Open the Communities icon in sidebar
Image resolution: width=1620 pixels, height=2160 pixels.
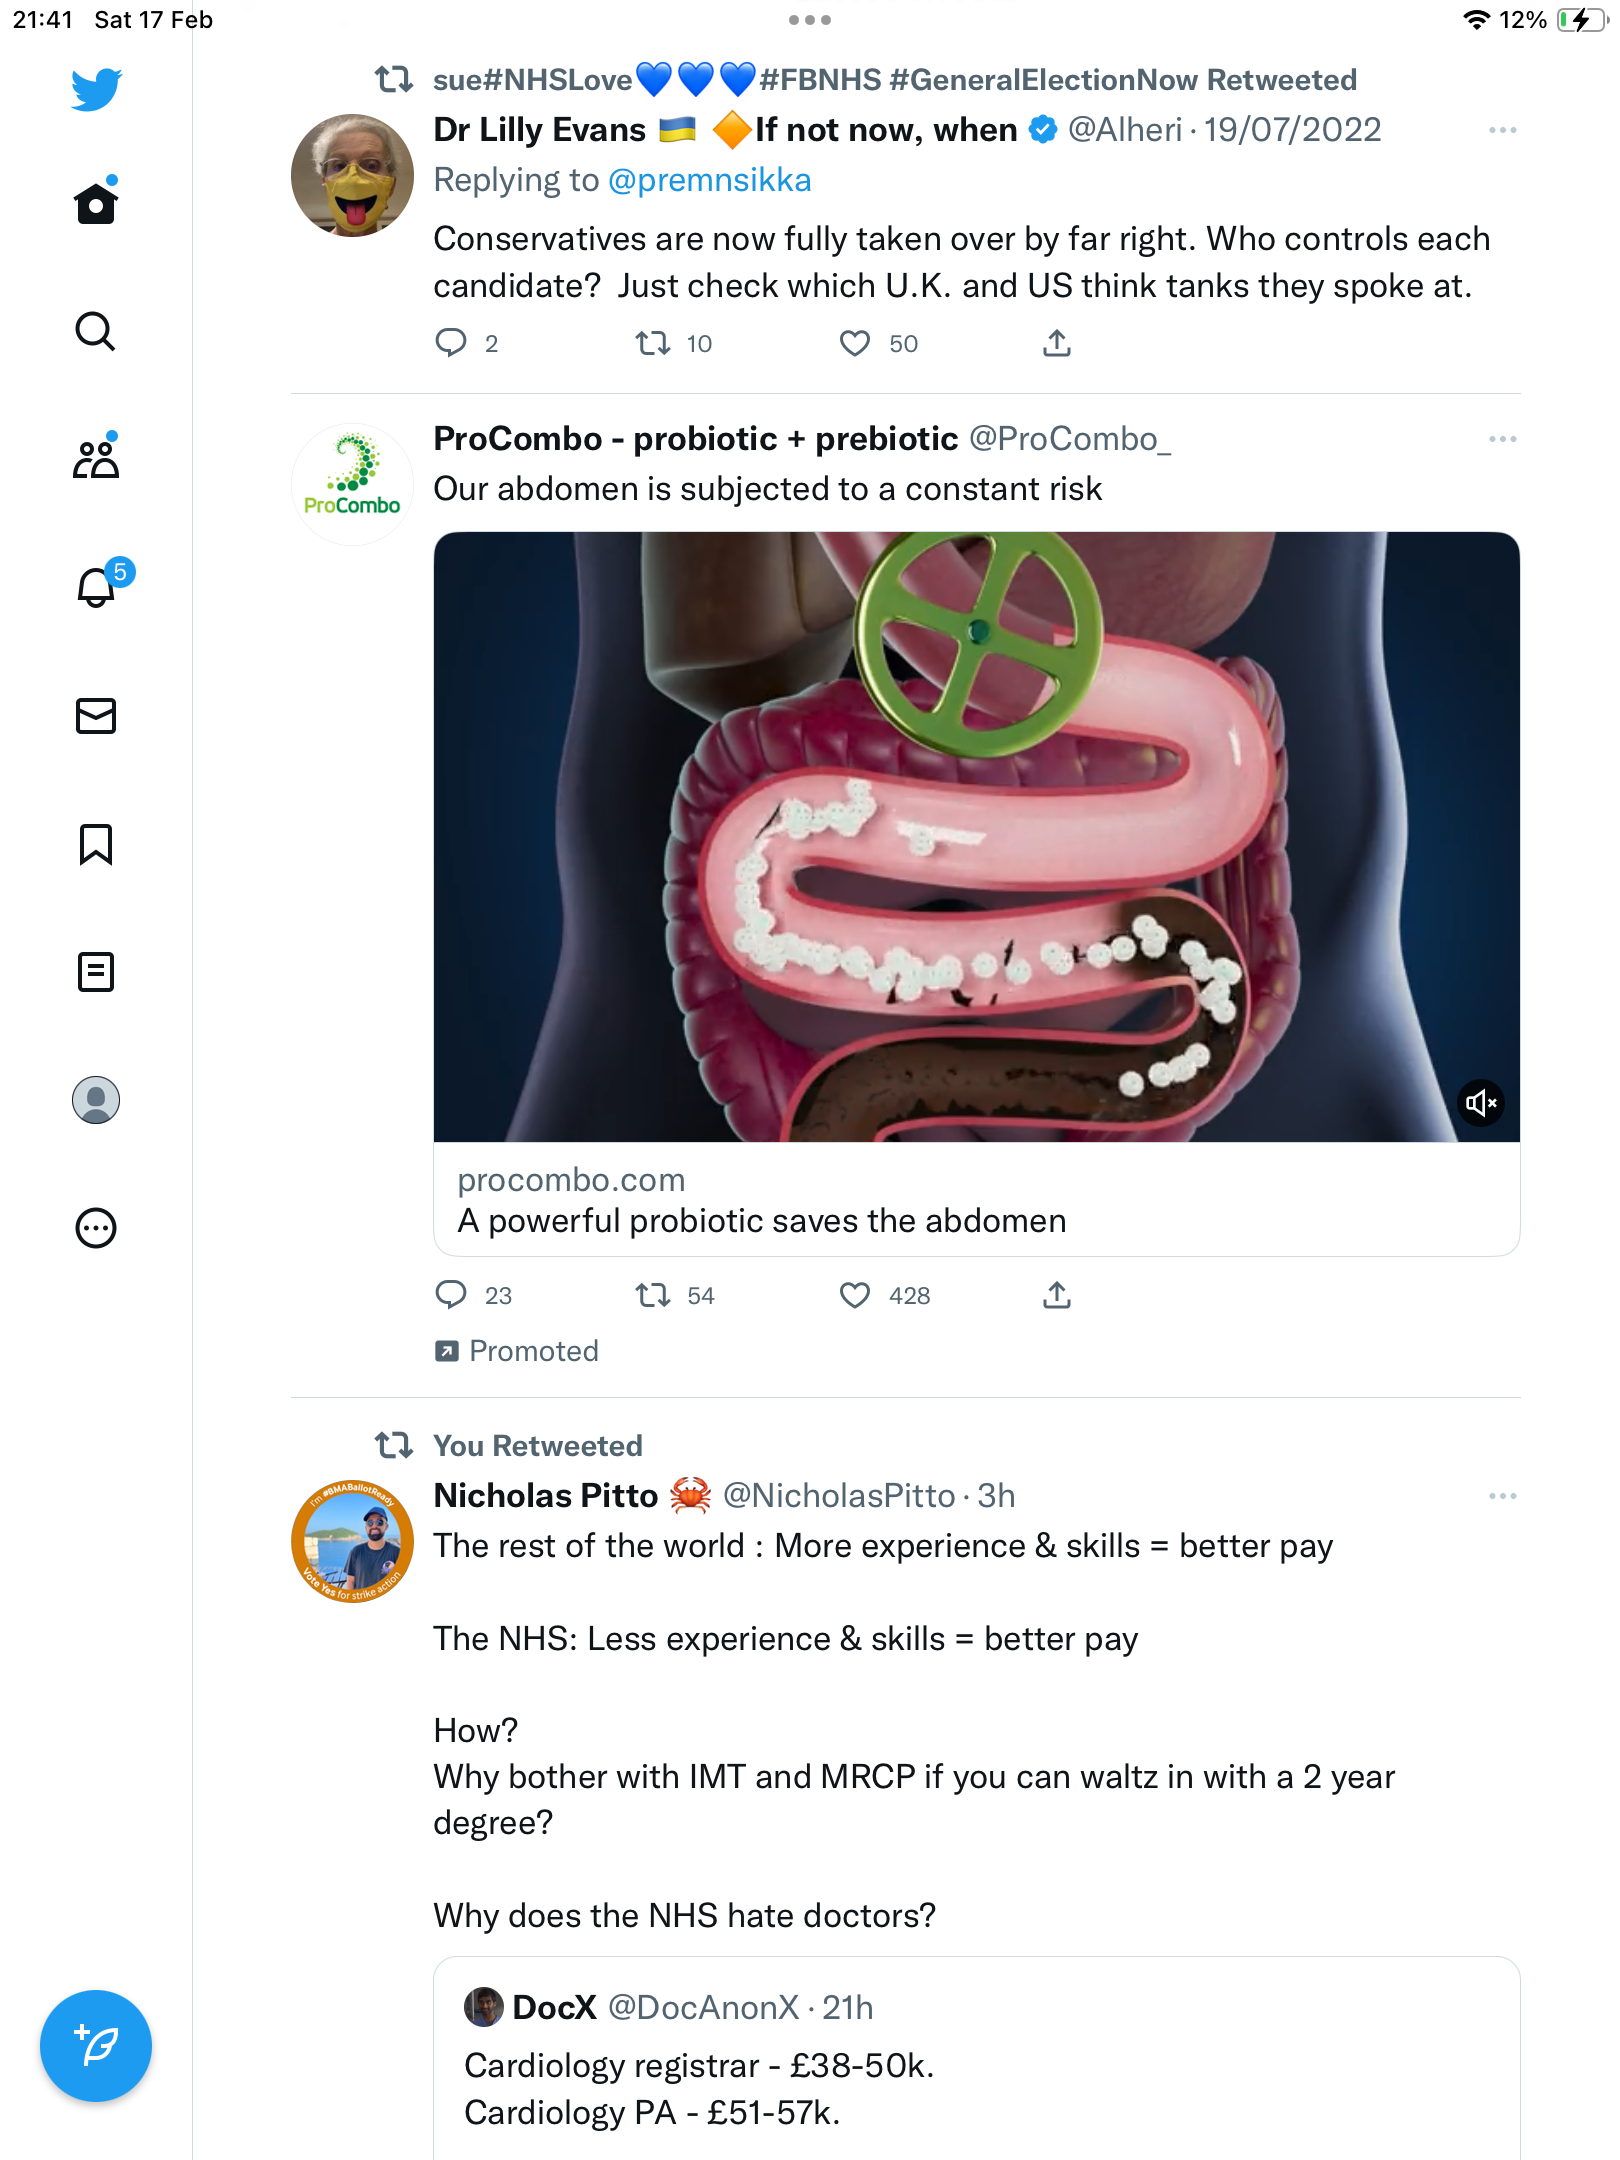[96, 458]
